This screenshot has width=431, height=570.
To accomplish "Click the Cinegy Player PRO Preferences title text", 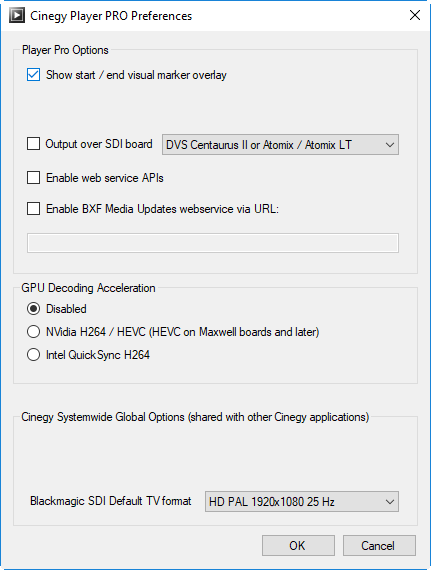I will coord(111,16).
